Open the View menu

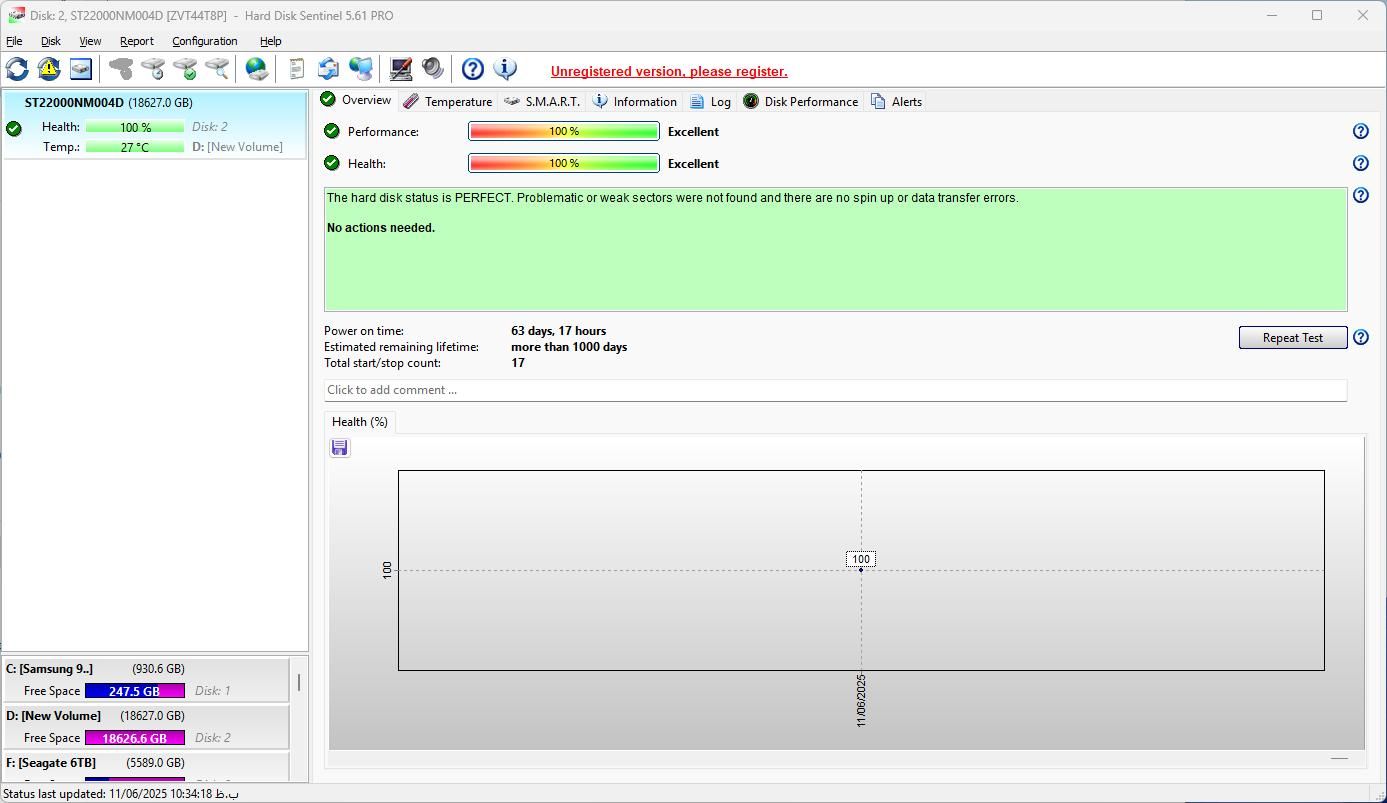(90, 41)
